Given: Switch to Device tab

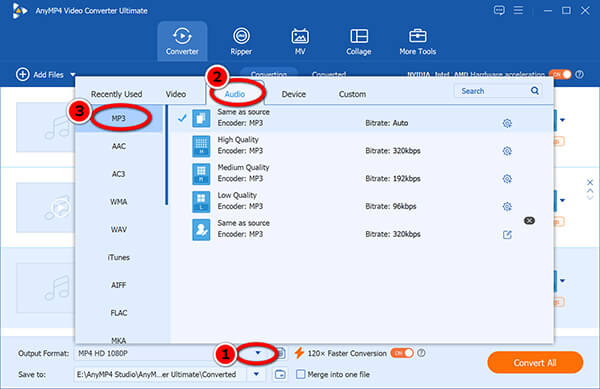Looking at the screenshot, I should pos(293,94).
